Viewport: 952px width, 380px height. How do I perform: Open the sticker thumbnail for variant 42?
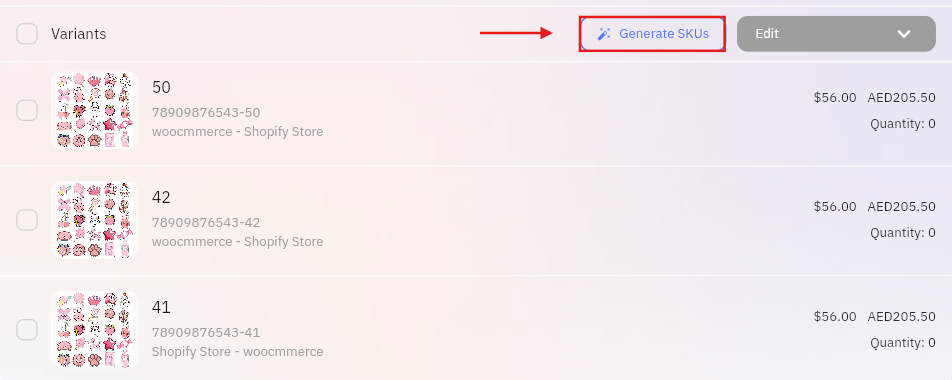click(x=95, y=220)
